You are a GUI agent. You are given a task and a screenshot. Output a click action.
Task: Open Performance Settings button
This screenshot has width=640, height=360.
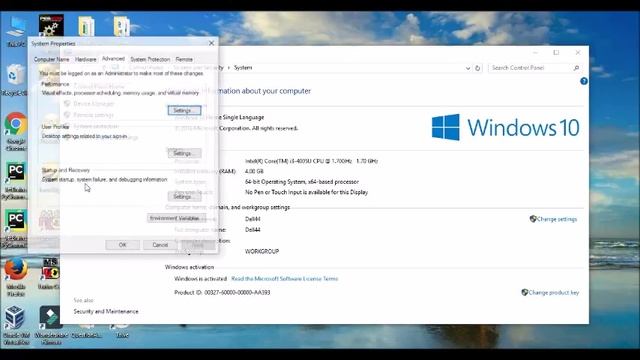[x=184, y=111]
